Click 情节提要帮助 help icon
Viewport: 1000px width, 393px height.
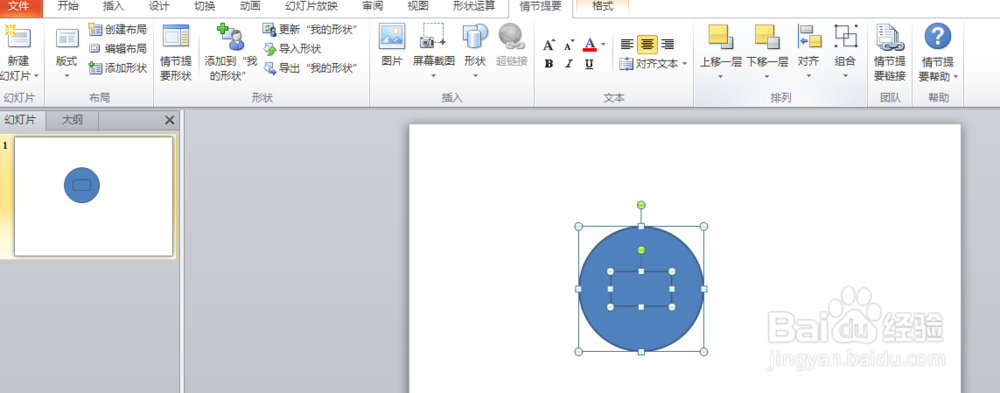coord(938,37)
